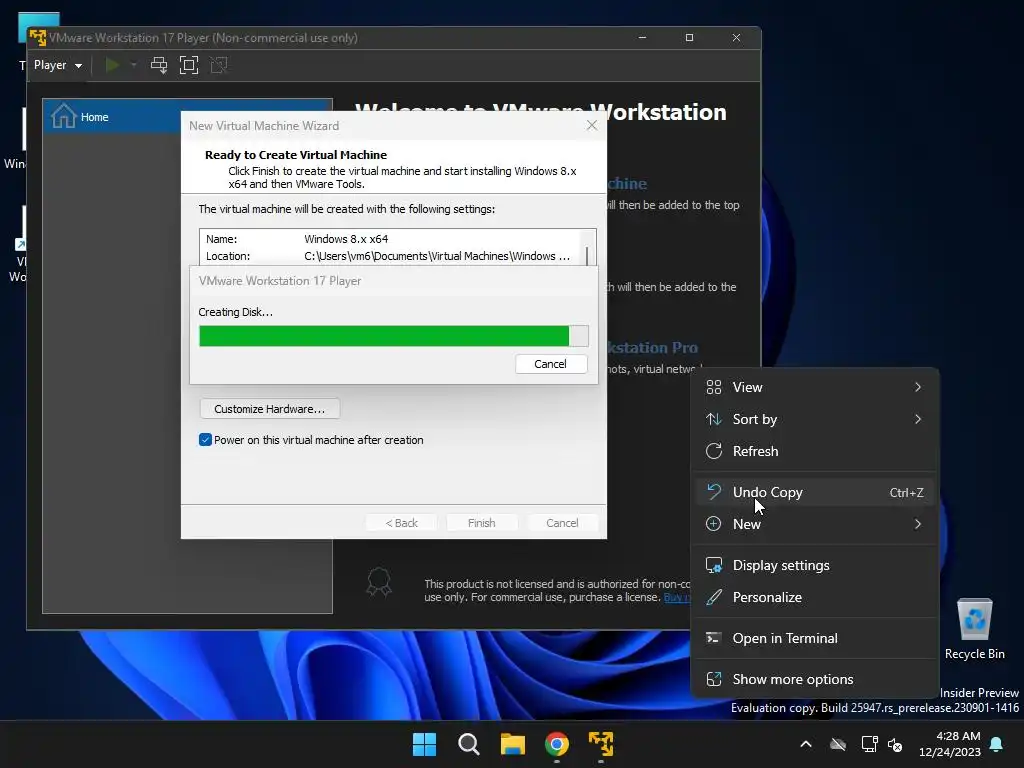This screenshot has width=1024, height=768.
Task: Click the Finish button in wizard
Action: [x=481, y=522]
